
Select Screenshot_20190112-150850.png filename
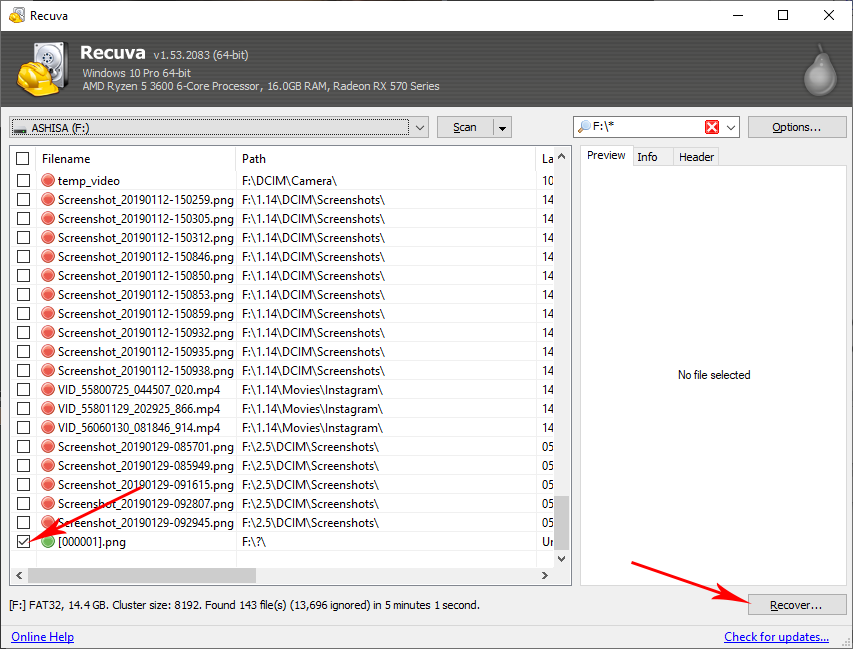point(146,276)
